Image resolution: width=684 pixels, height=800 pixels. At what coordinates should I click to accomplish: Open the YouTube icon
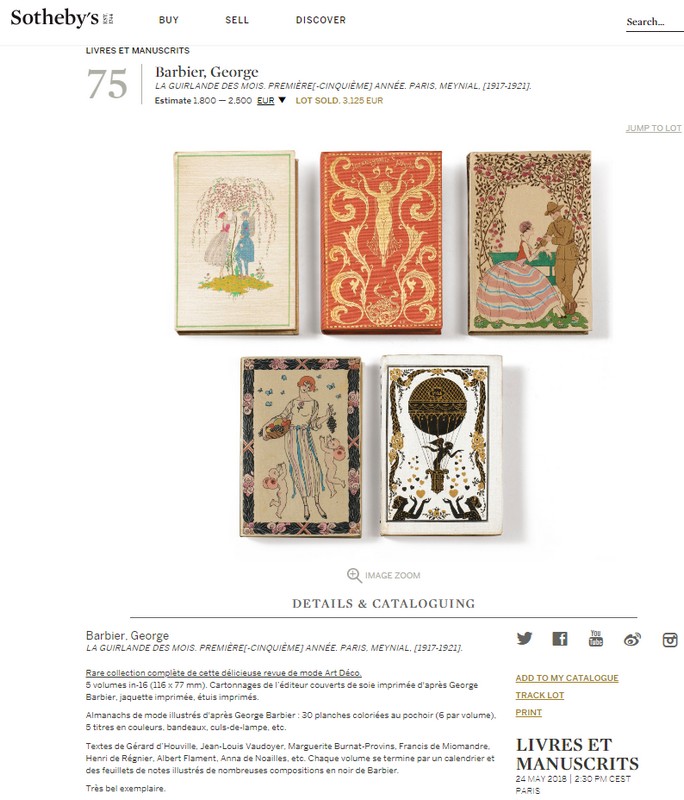point(596,638)
